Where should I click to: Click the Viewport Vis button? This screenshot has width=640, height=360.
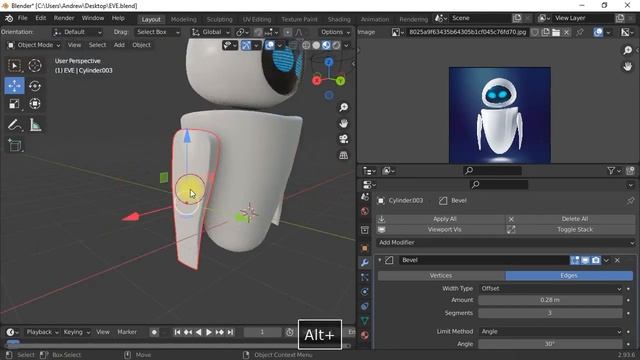click(x=441, y=229)
